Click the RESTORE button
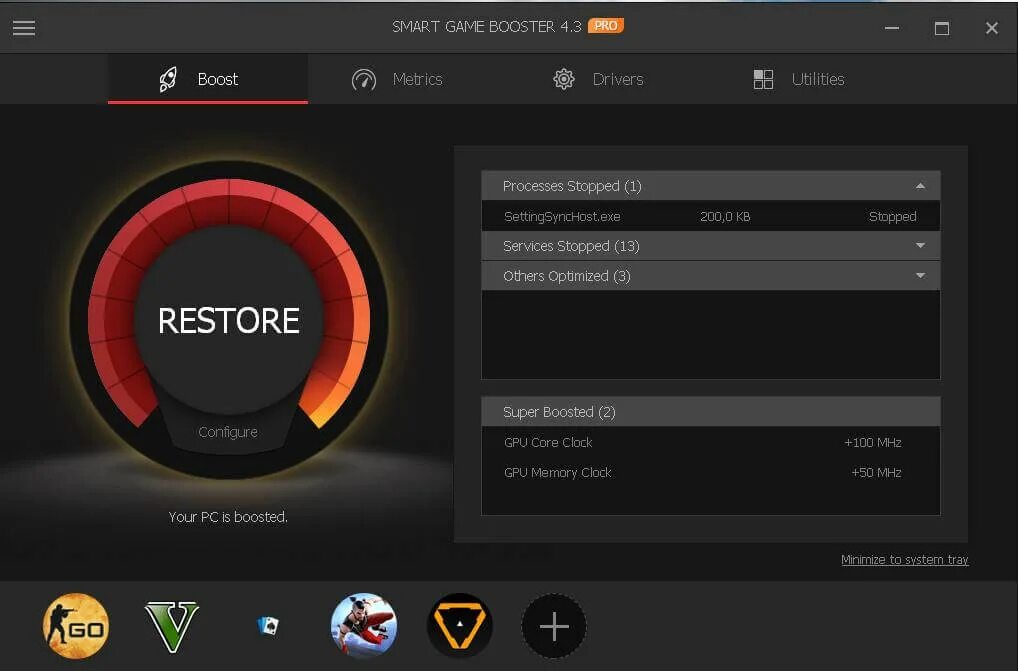The image size is (1018, 671). [x=229, y=321]
